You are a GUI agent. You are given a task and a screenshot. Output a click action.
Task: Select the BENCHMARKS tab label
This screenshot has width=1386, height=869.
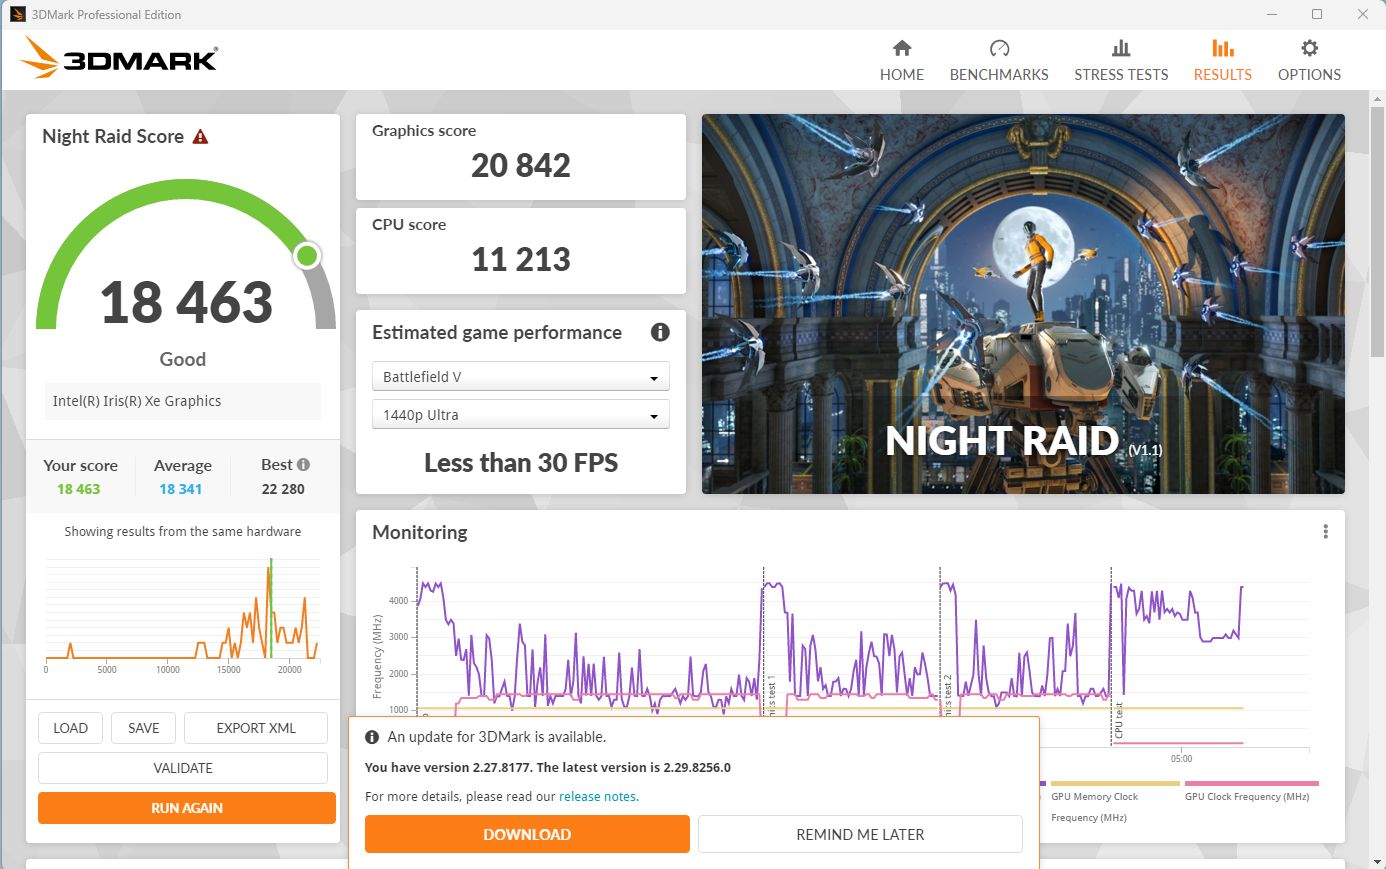999,75
